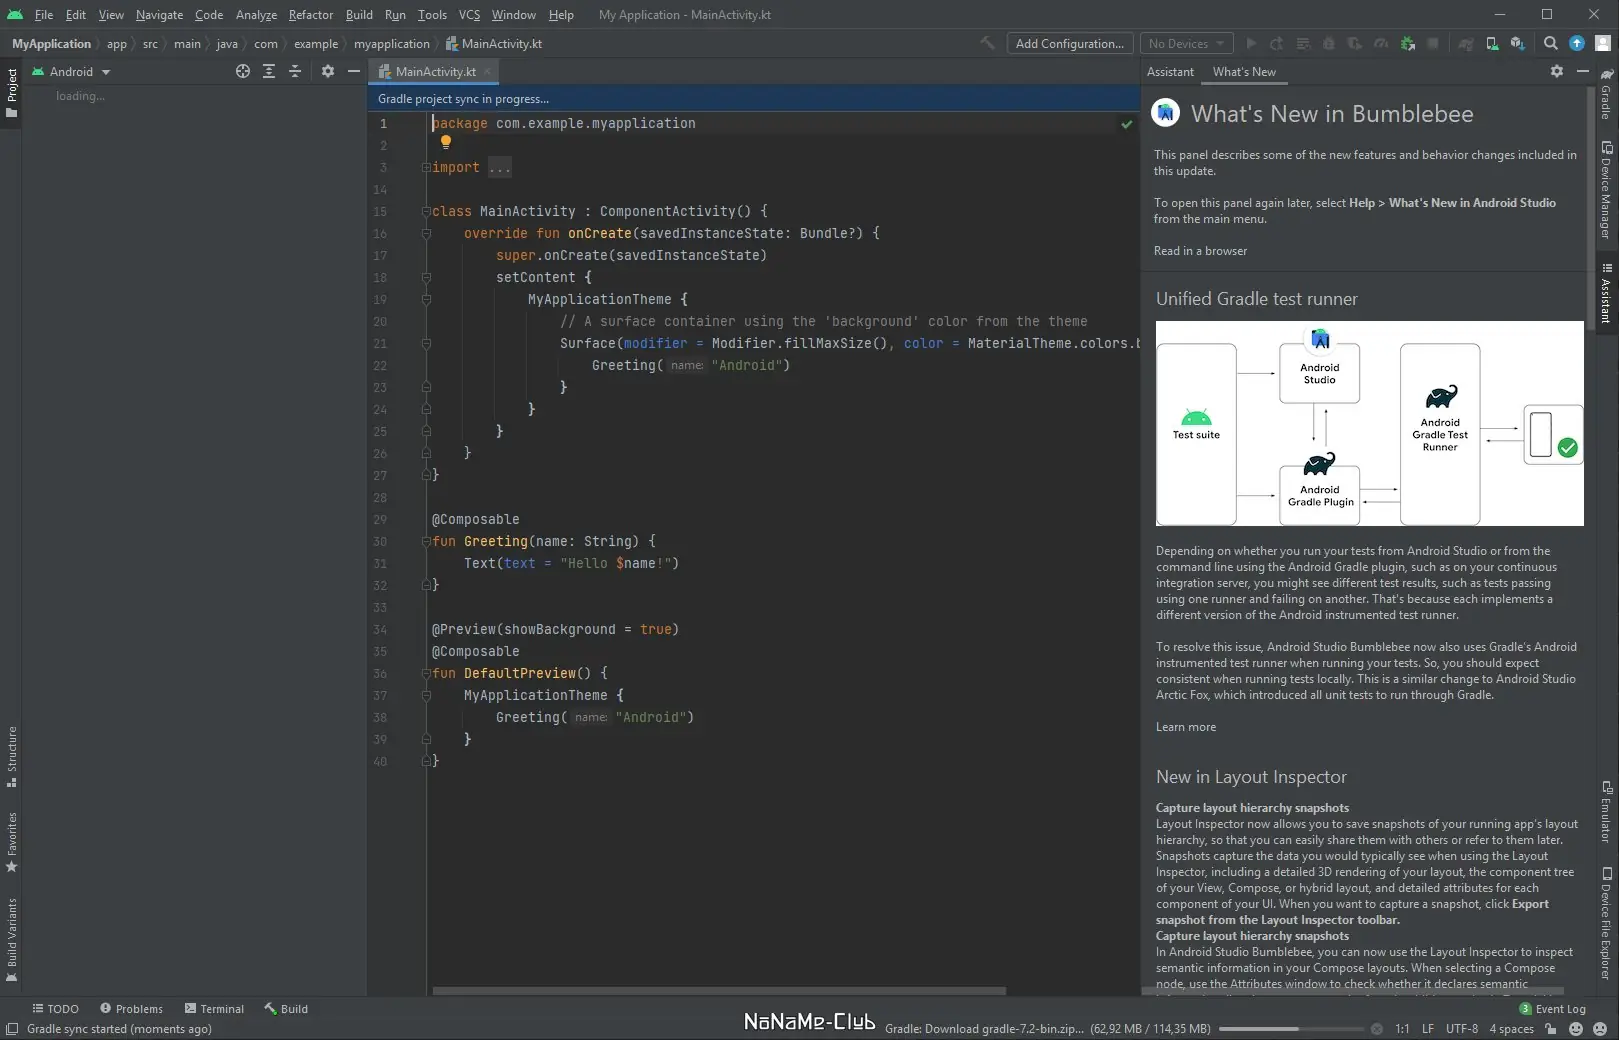Open the Refactor menu
Image resolution: width=1619 pixels, height=1040 pixels.
[x=310, y=15]
